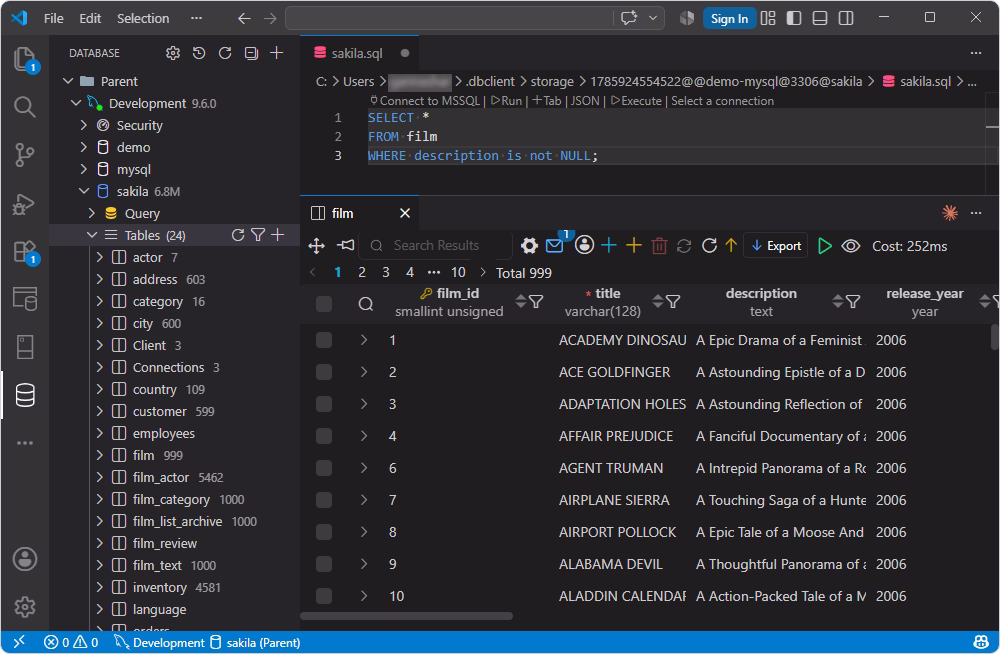Image resolution: width=1000 pixels, height=654 pixels.
Task: Click Development in status bar
Action: point(159,643)
